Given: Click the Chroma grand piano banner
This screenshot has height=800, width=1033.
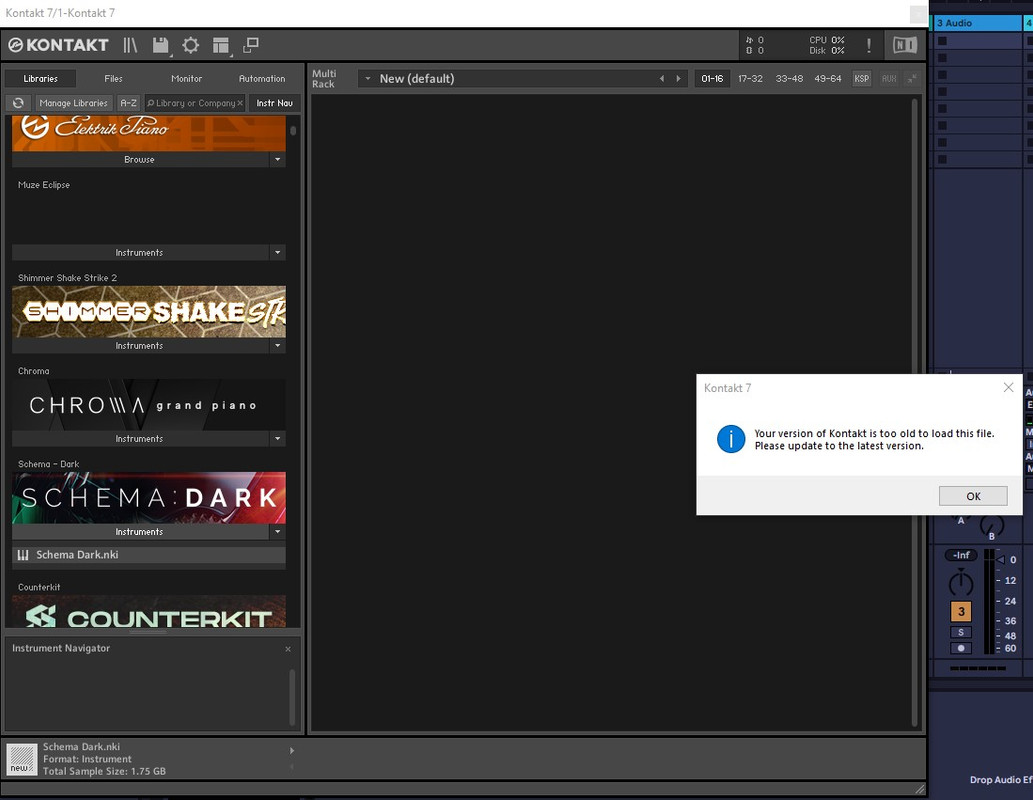Looking at the screenshot, I should pyautogui.click(x=149, y=405).
